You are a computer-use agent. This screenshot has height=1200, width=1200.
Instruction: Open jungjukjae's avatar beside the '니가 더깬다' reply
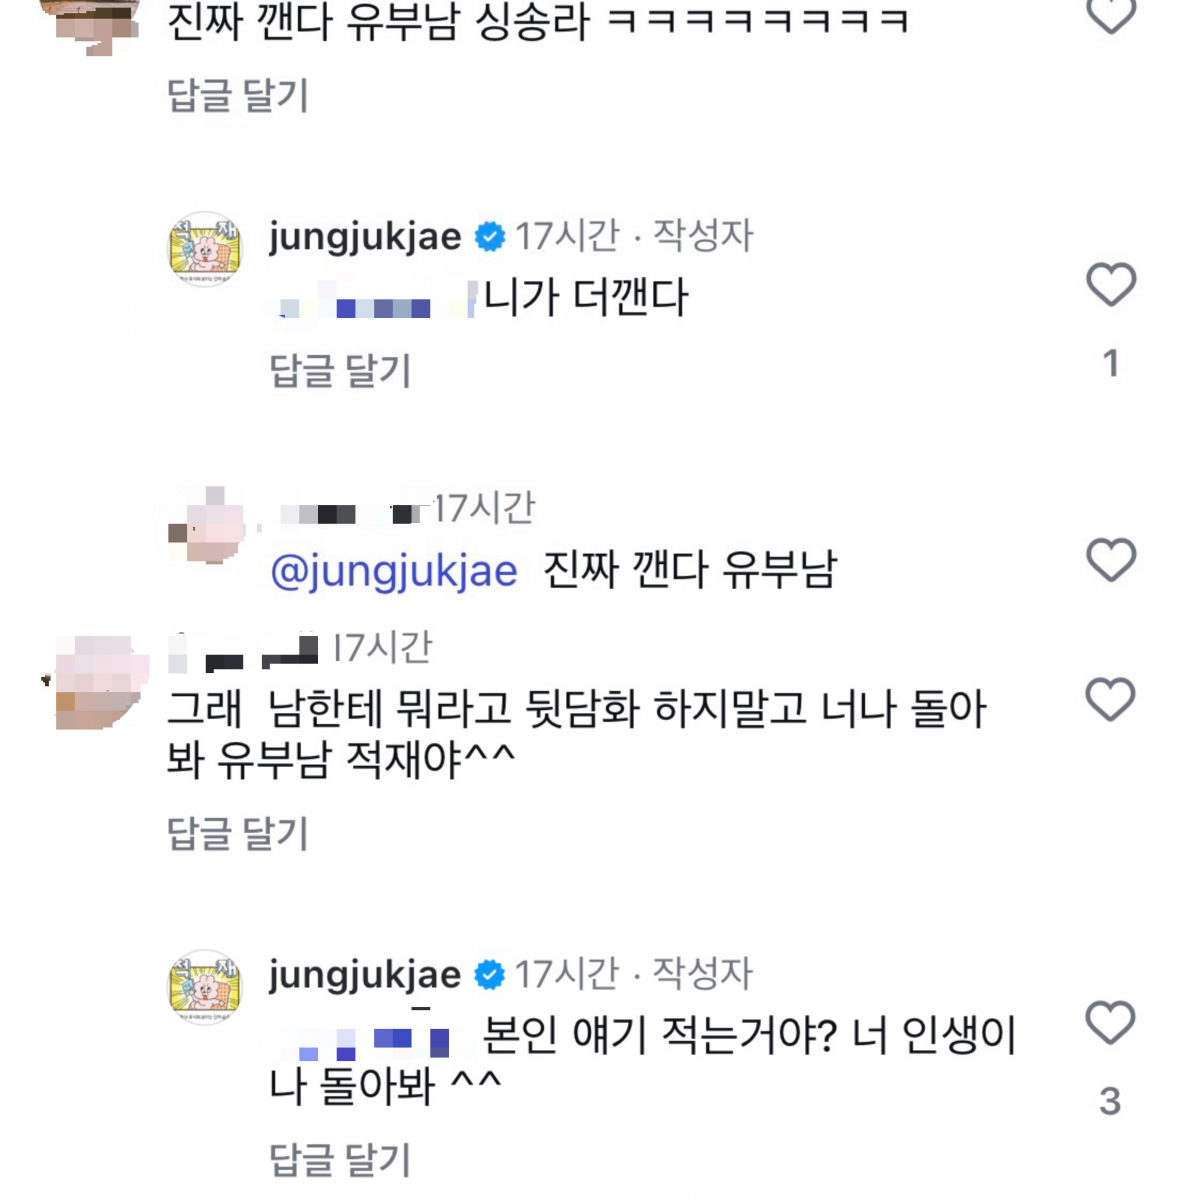(x=205, y=249)
